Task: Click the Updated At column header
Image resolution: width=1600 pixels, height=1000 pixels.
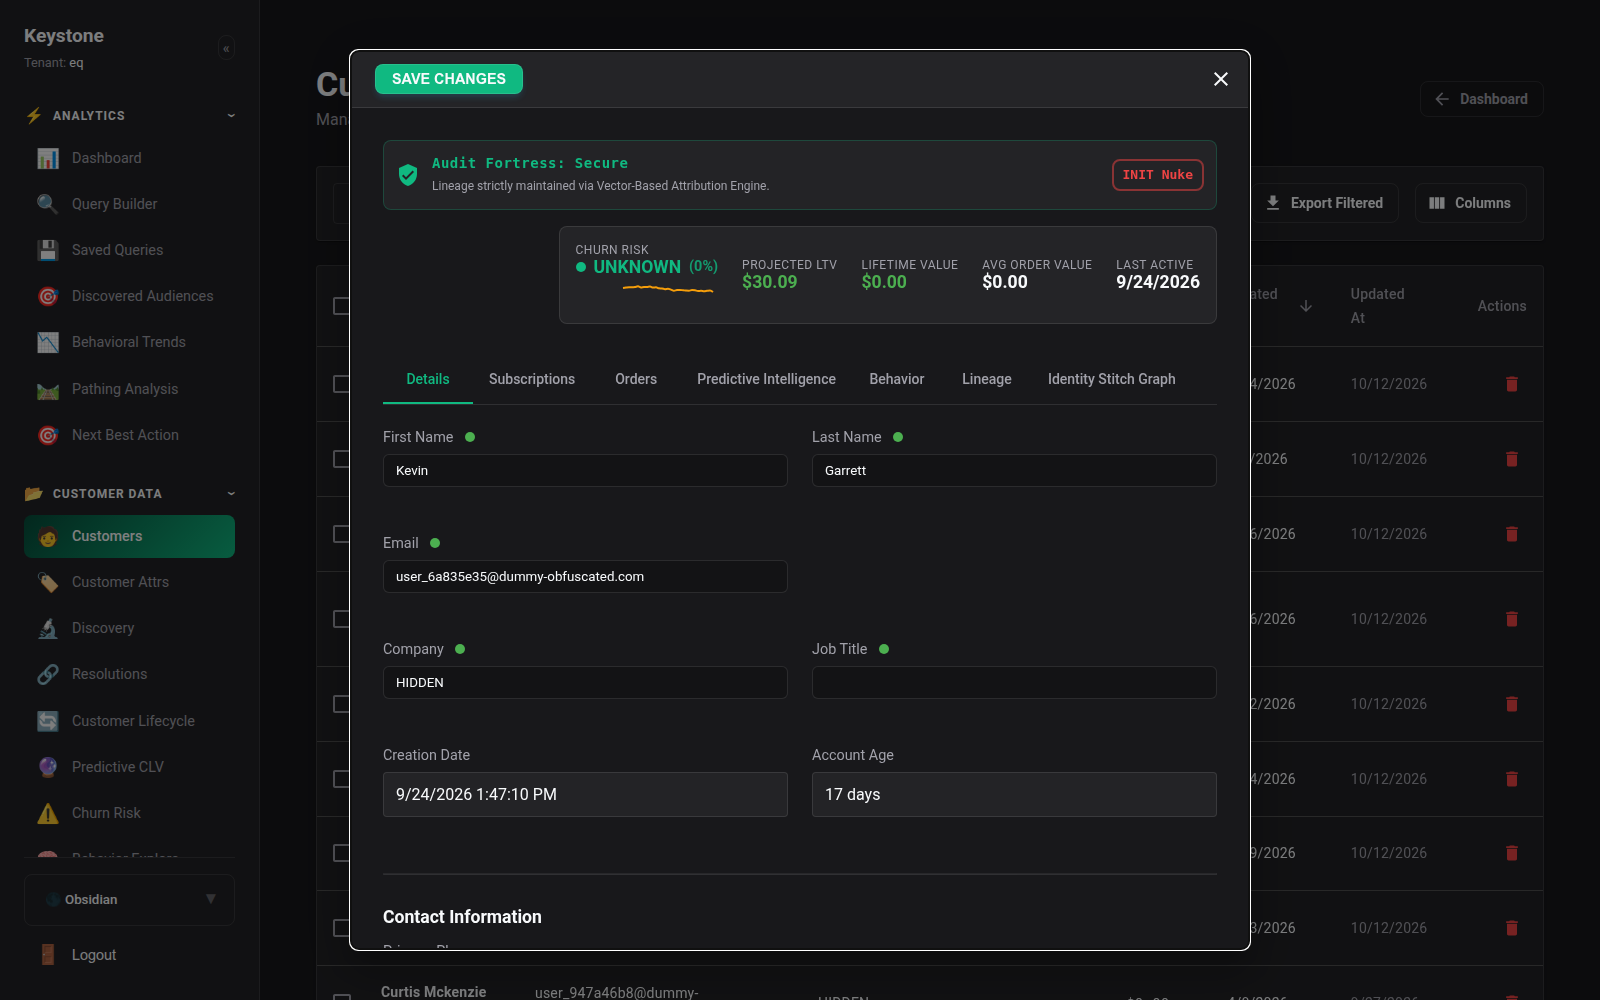Action: click(1377, 306)
